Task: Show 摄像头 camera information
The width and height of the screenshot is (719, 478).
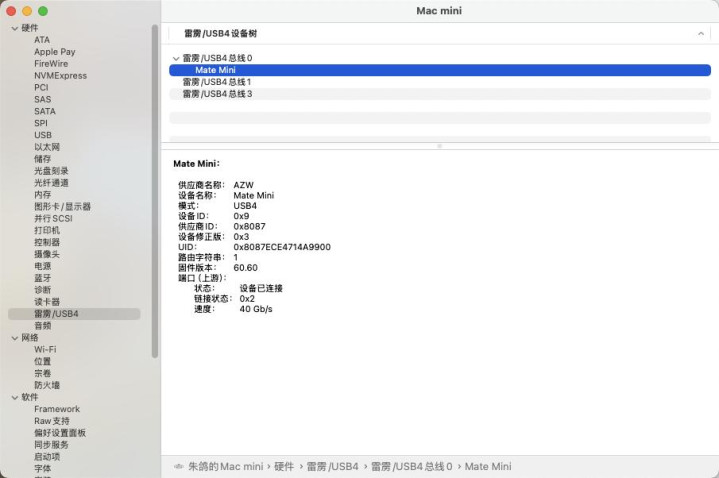Action: (47, 255)
